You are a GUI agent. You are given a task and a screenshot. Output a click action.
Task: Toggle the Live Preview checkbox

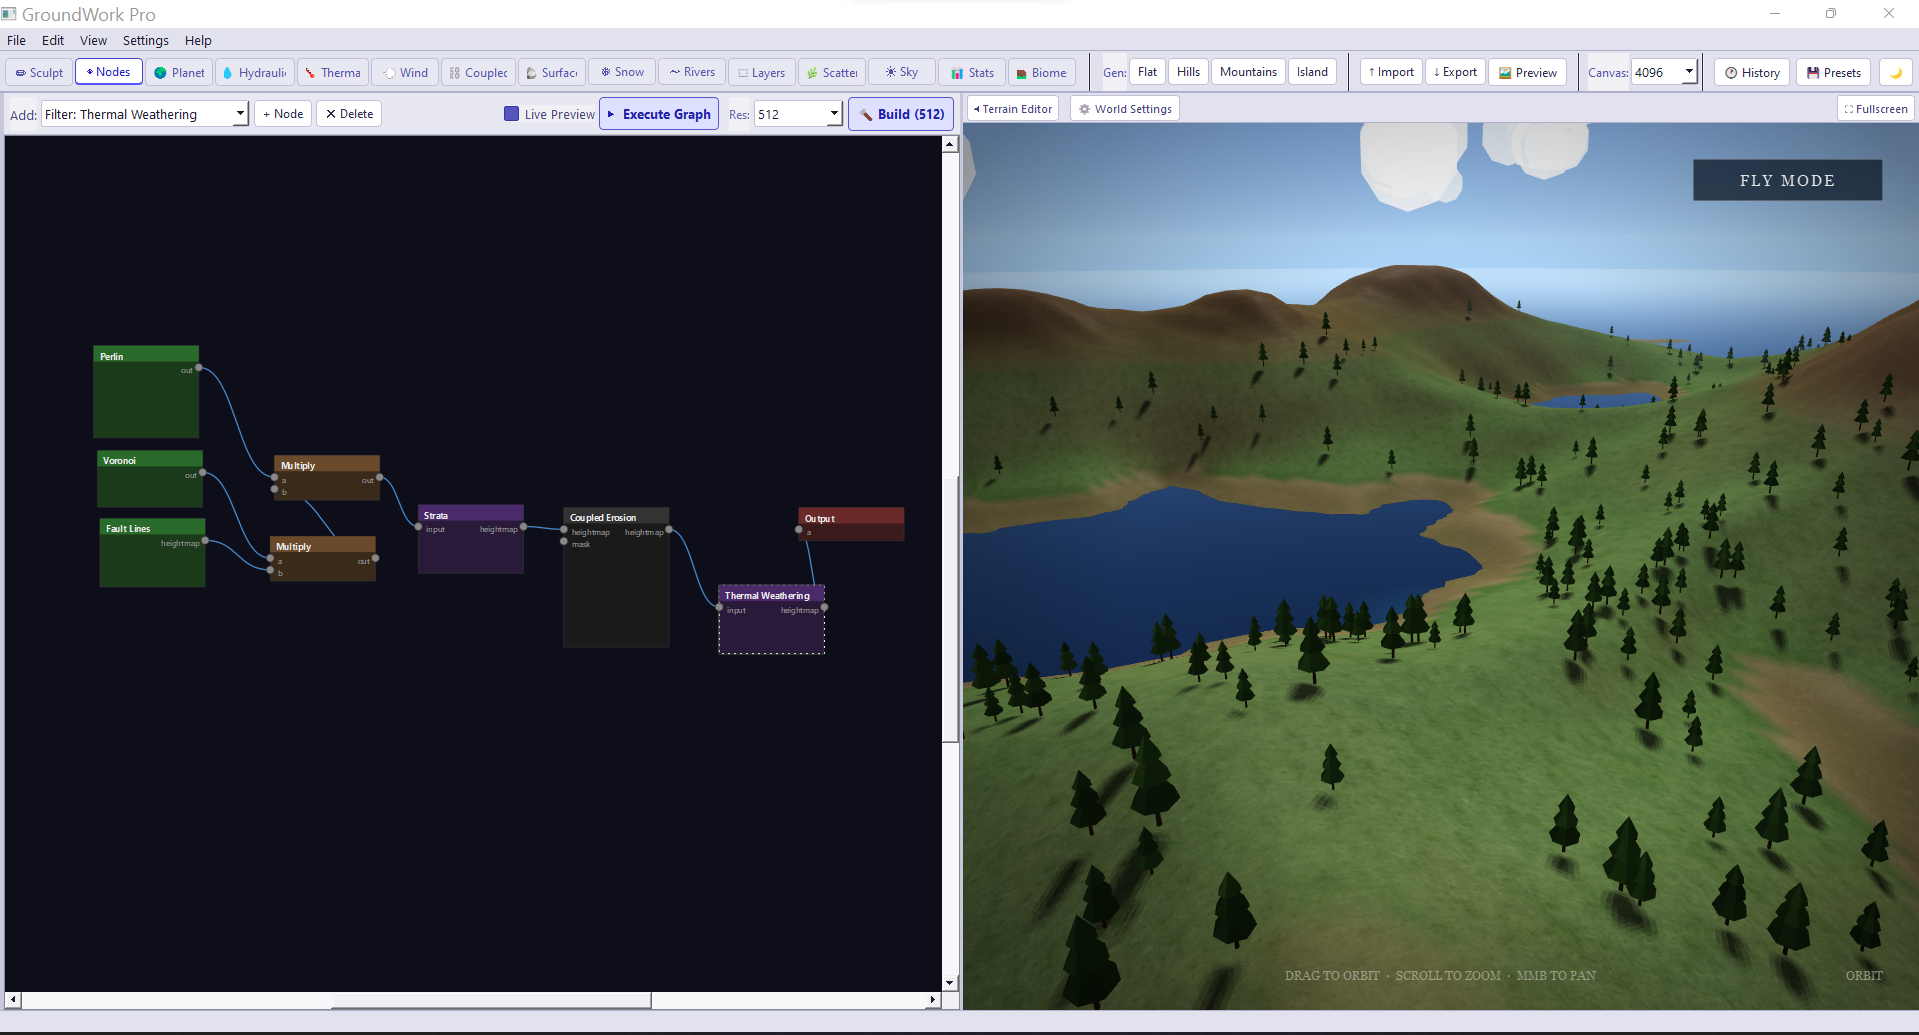point(511,114)
